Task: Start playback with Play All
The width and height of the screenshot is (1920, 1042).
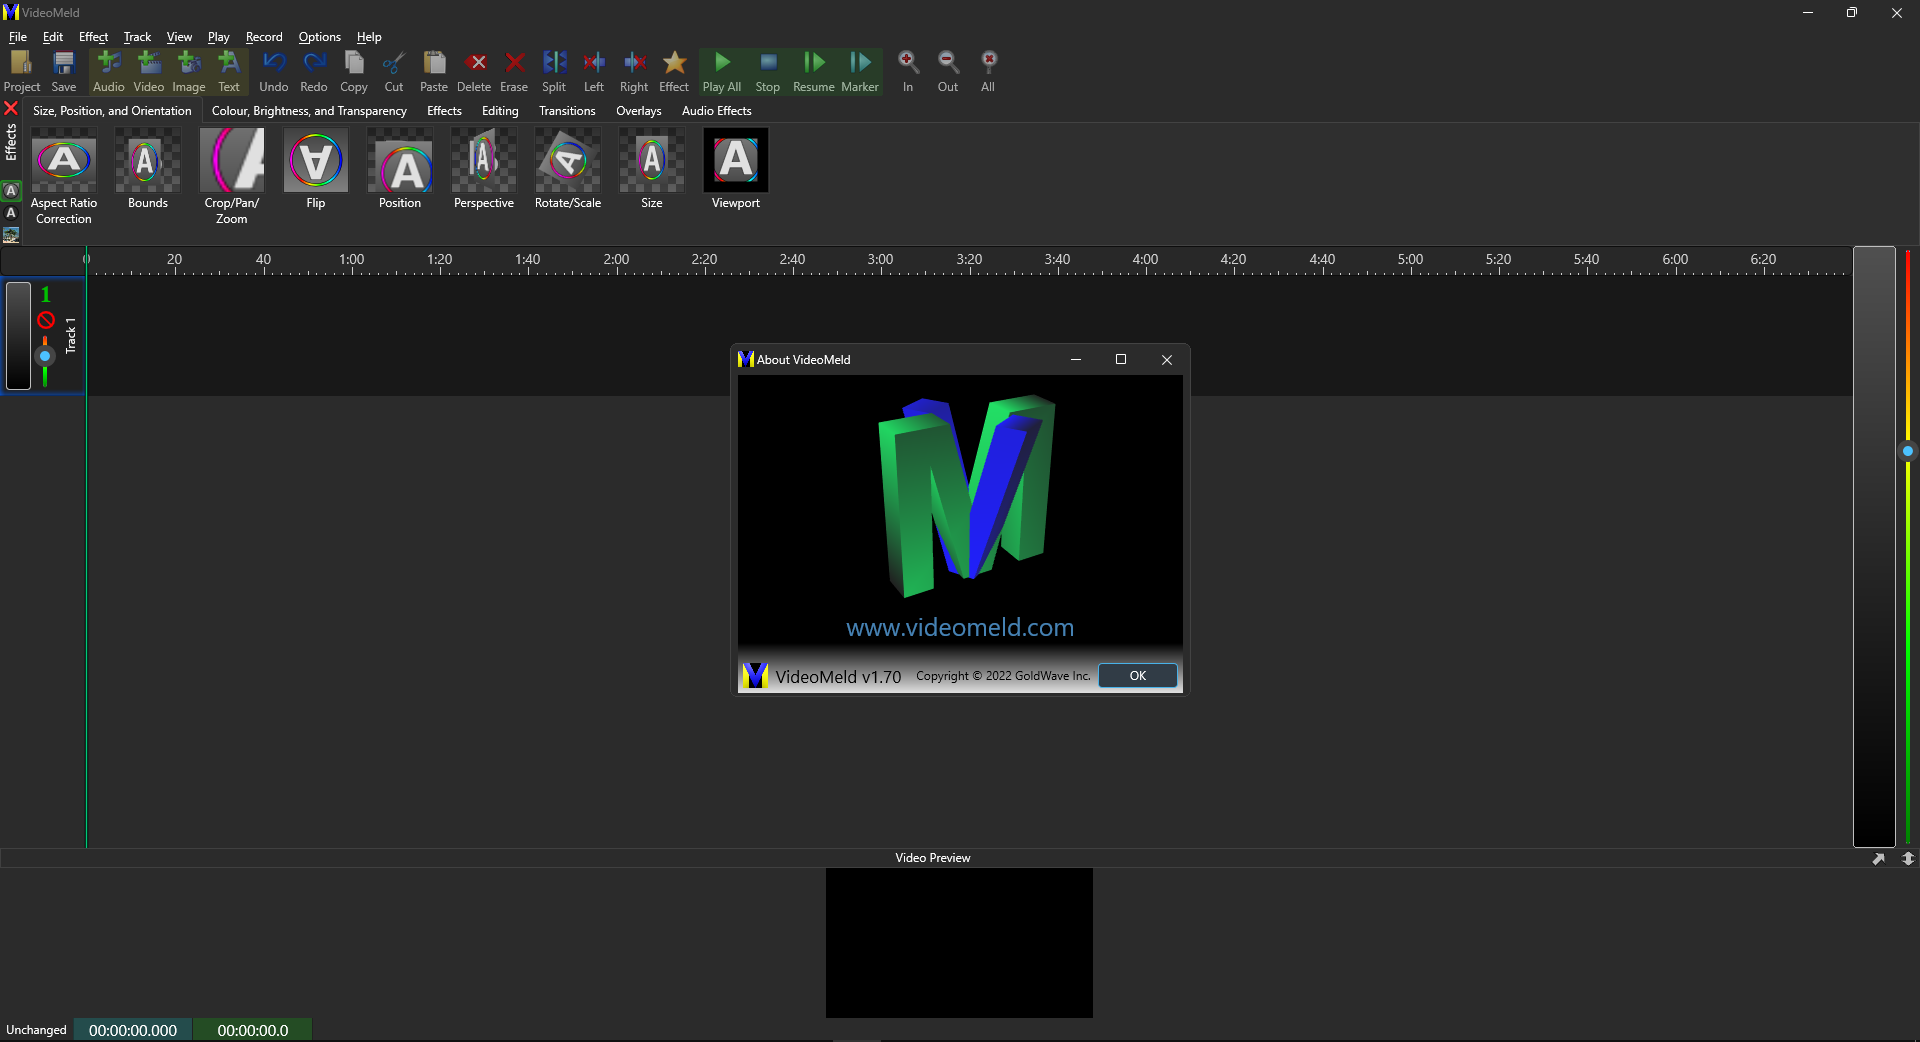Action: [722, 71]
